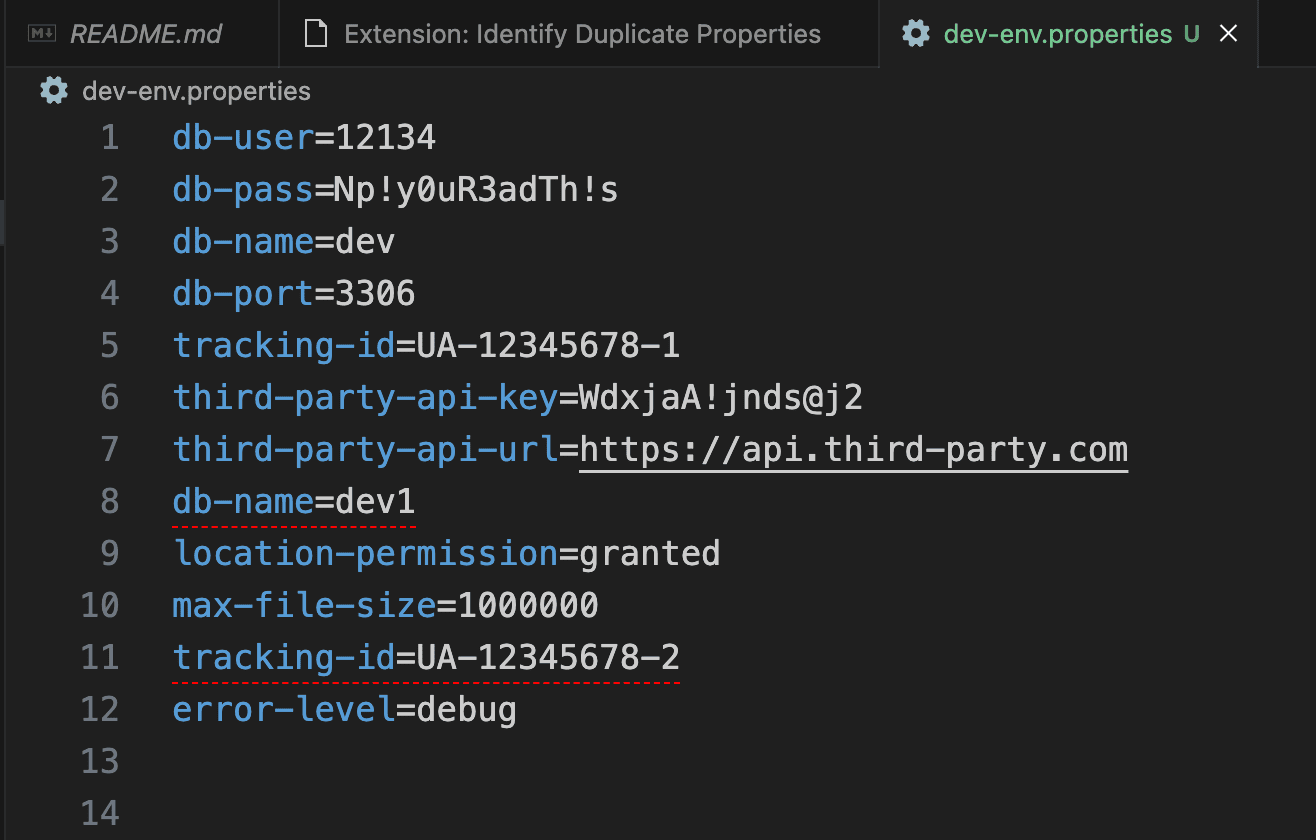Click the port value 3306
1316x840 pixels.
tap(376, 293)
